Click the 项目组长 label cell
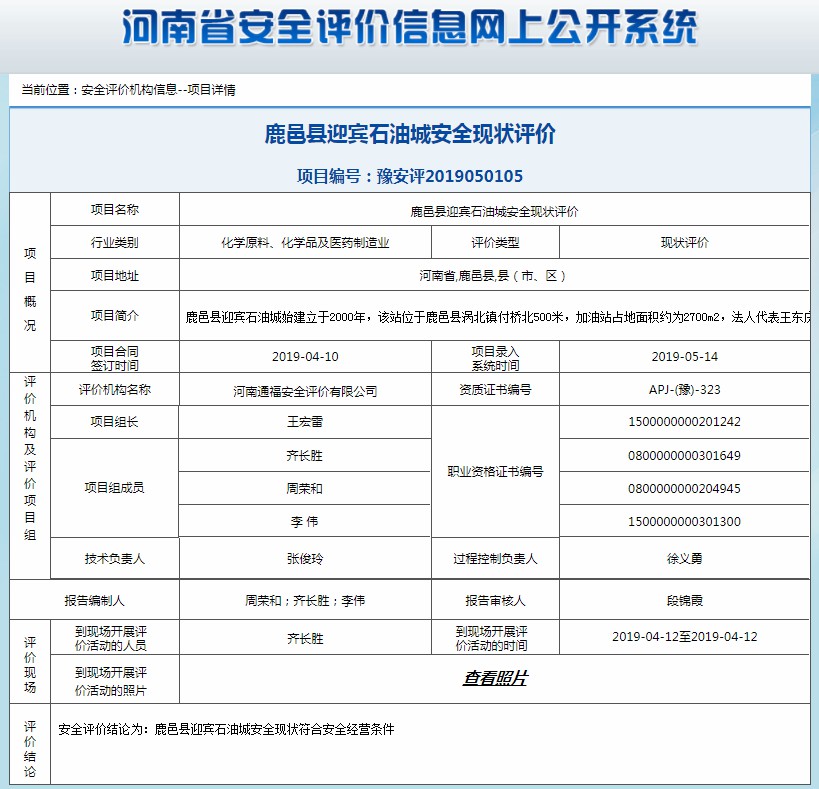Screen dimensions: 819x789 pos(114,422)
